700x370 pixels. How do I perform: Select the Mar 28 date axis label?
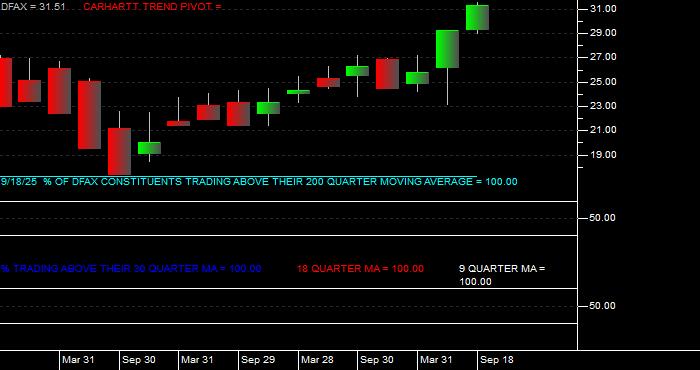(317, 360)
